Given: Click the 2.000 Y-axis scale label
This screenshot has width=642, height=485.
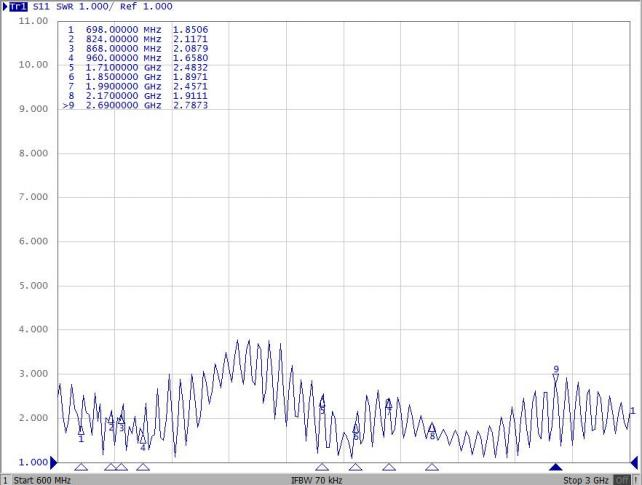Looking at the screenshot, I should click(33, 418).
